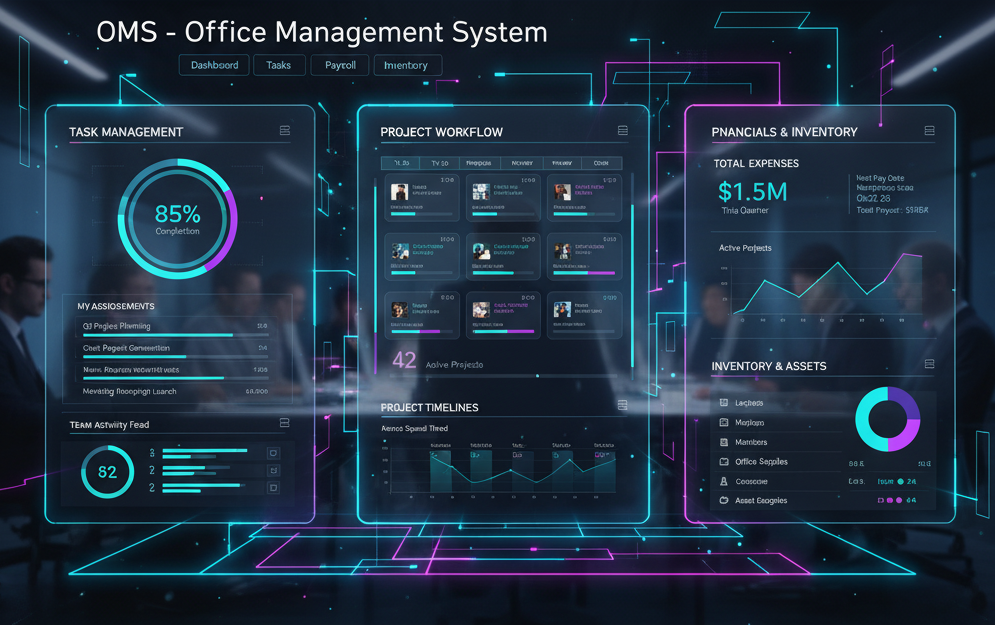Image resolution: width=995 pixels, height=625 pixels.
Task: Open the Financials & Inventory panel menu icon
Action: point(929,131)
